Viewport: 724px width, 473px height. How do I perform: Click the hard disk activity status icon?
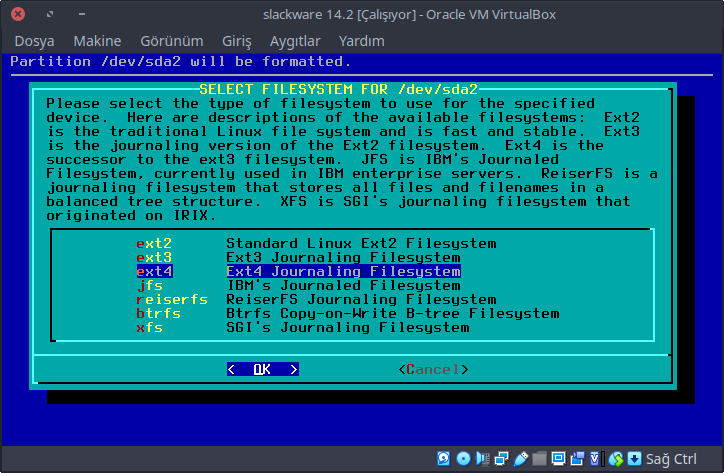click(x=444, y=459)
